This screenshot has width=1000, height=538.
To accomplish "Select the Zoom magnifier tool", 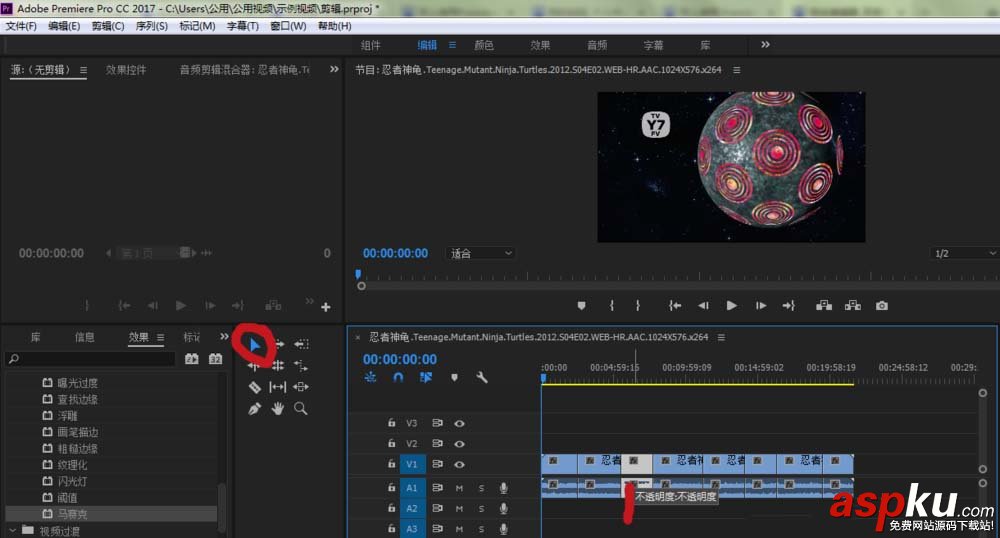I will coord(300,409).
